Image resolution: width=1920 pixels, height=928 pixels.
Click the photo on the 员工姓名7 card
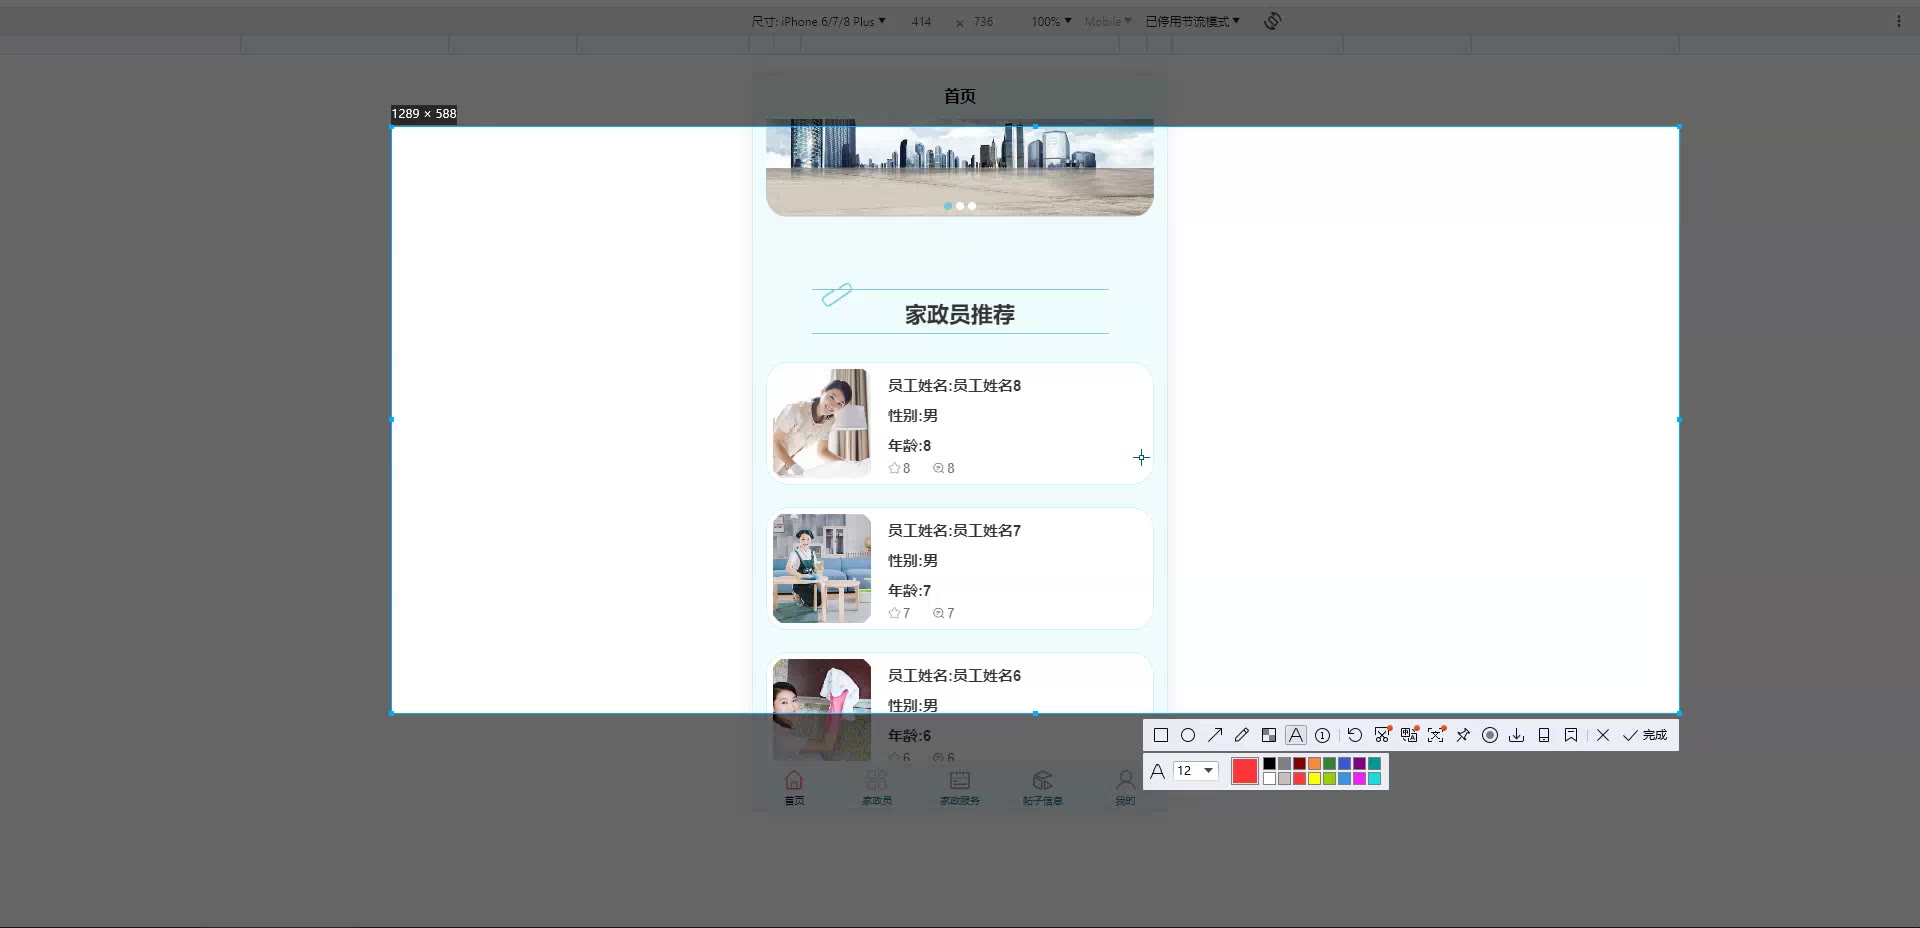tap(822, 568)
